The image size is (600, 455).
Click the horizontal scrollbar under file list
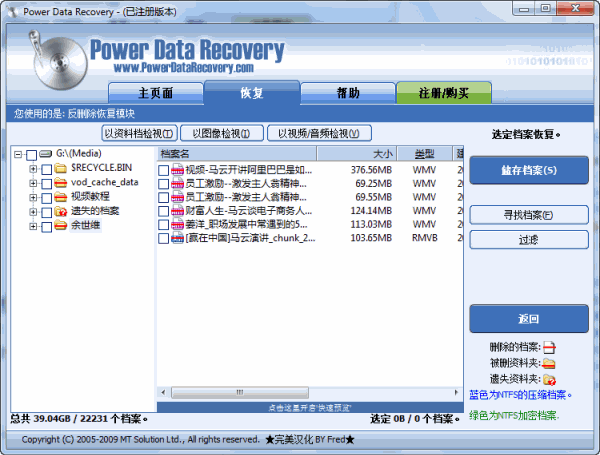point(238,392)
